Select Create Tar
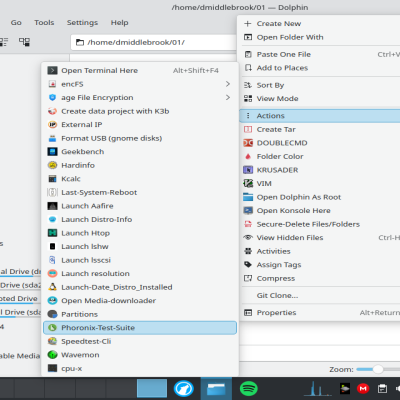The height and width of the screenshot is (400, 400). pos(320,129)
